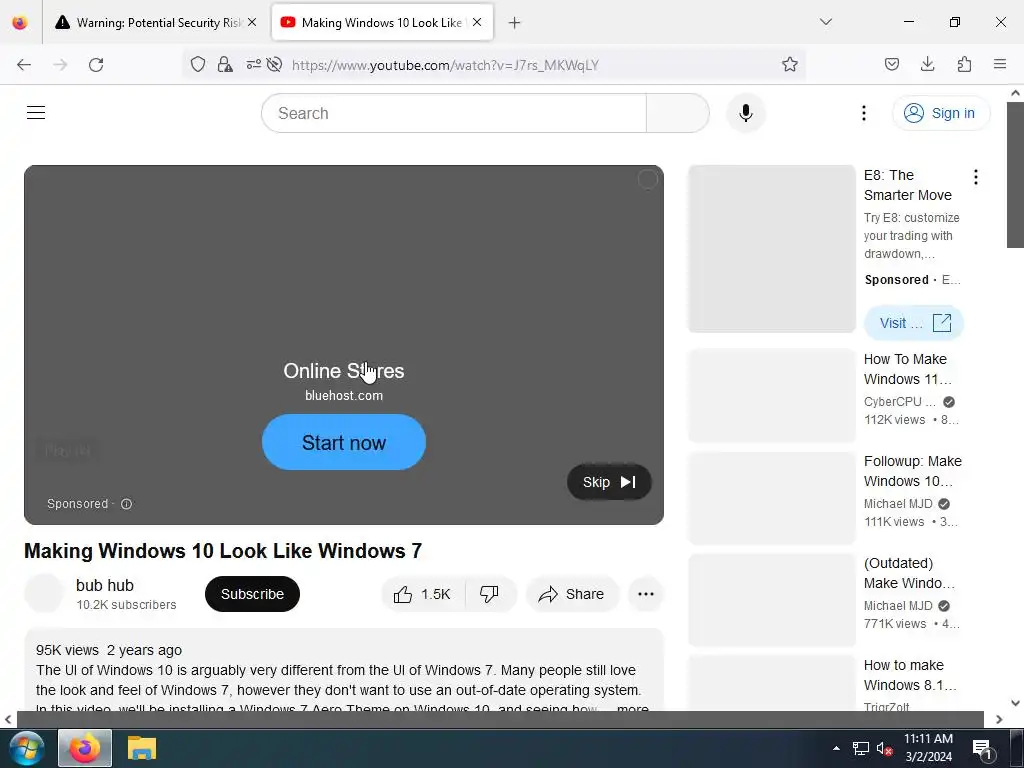Click Firefox icon in taskbar

click(85, 748)
